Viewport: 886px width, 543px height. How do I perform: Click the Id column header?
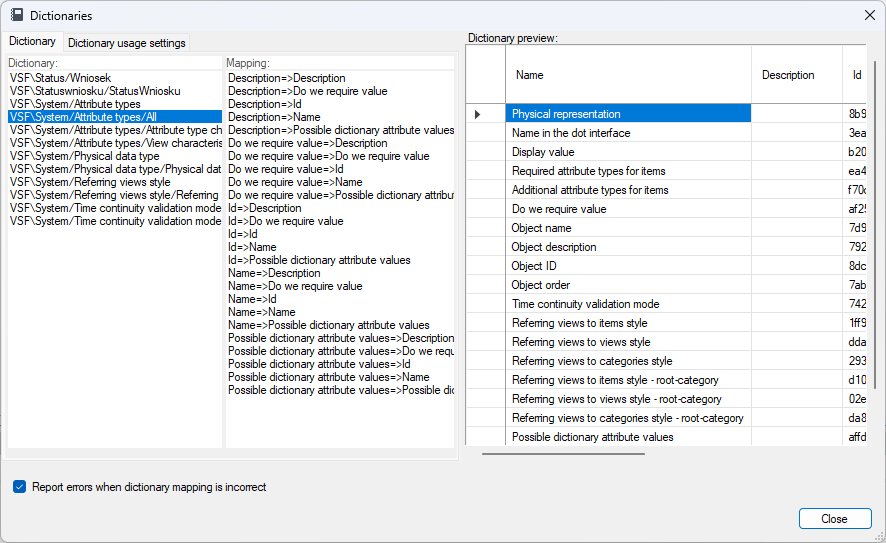point(855,75)
